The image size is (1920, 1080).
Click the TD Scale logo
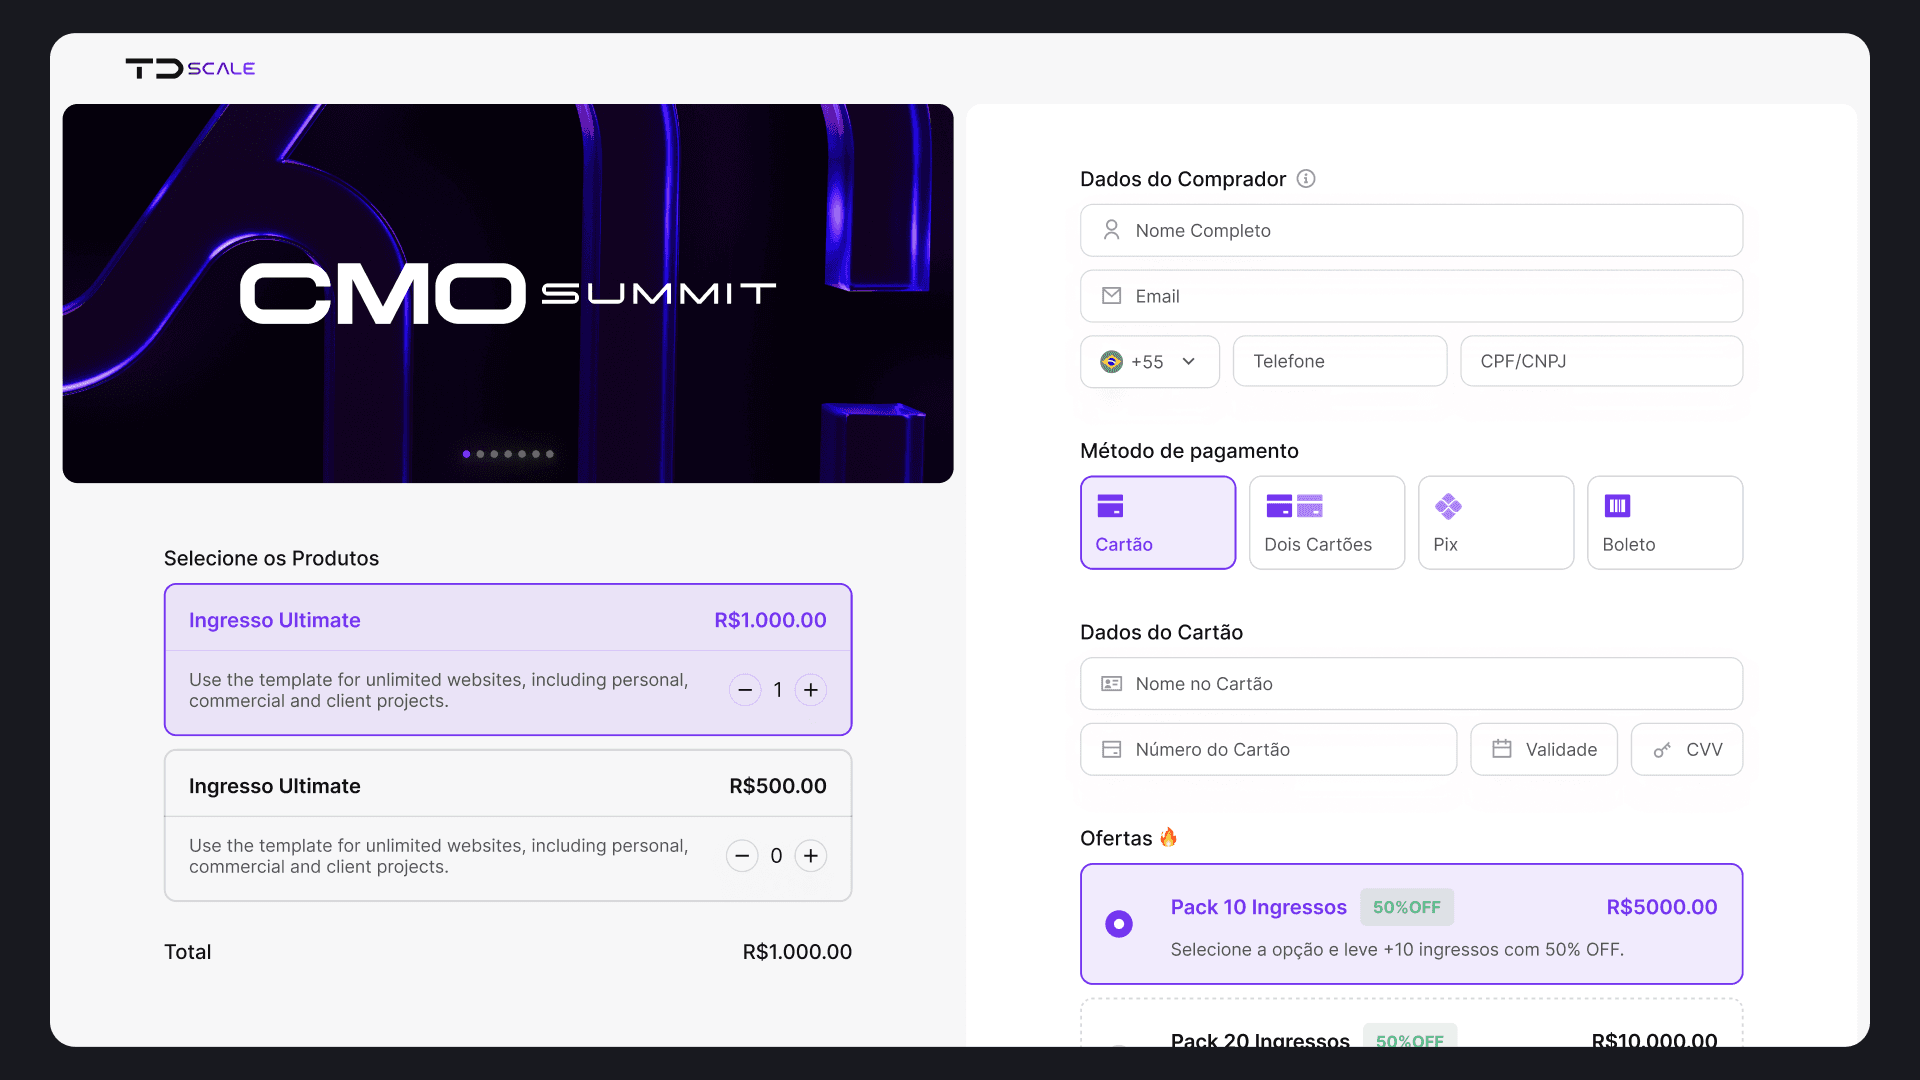[190, 68]
